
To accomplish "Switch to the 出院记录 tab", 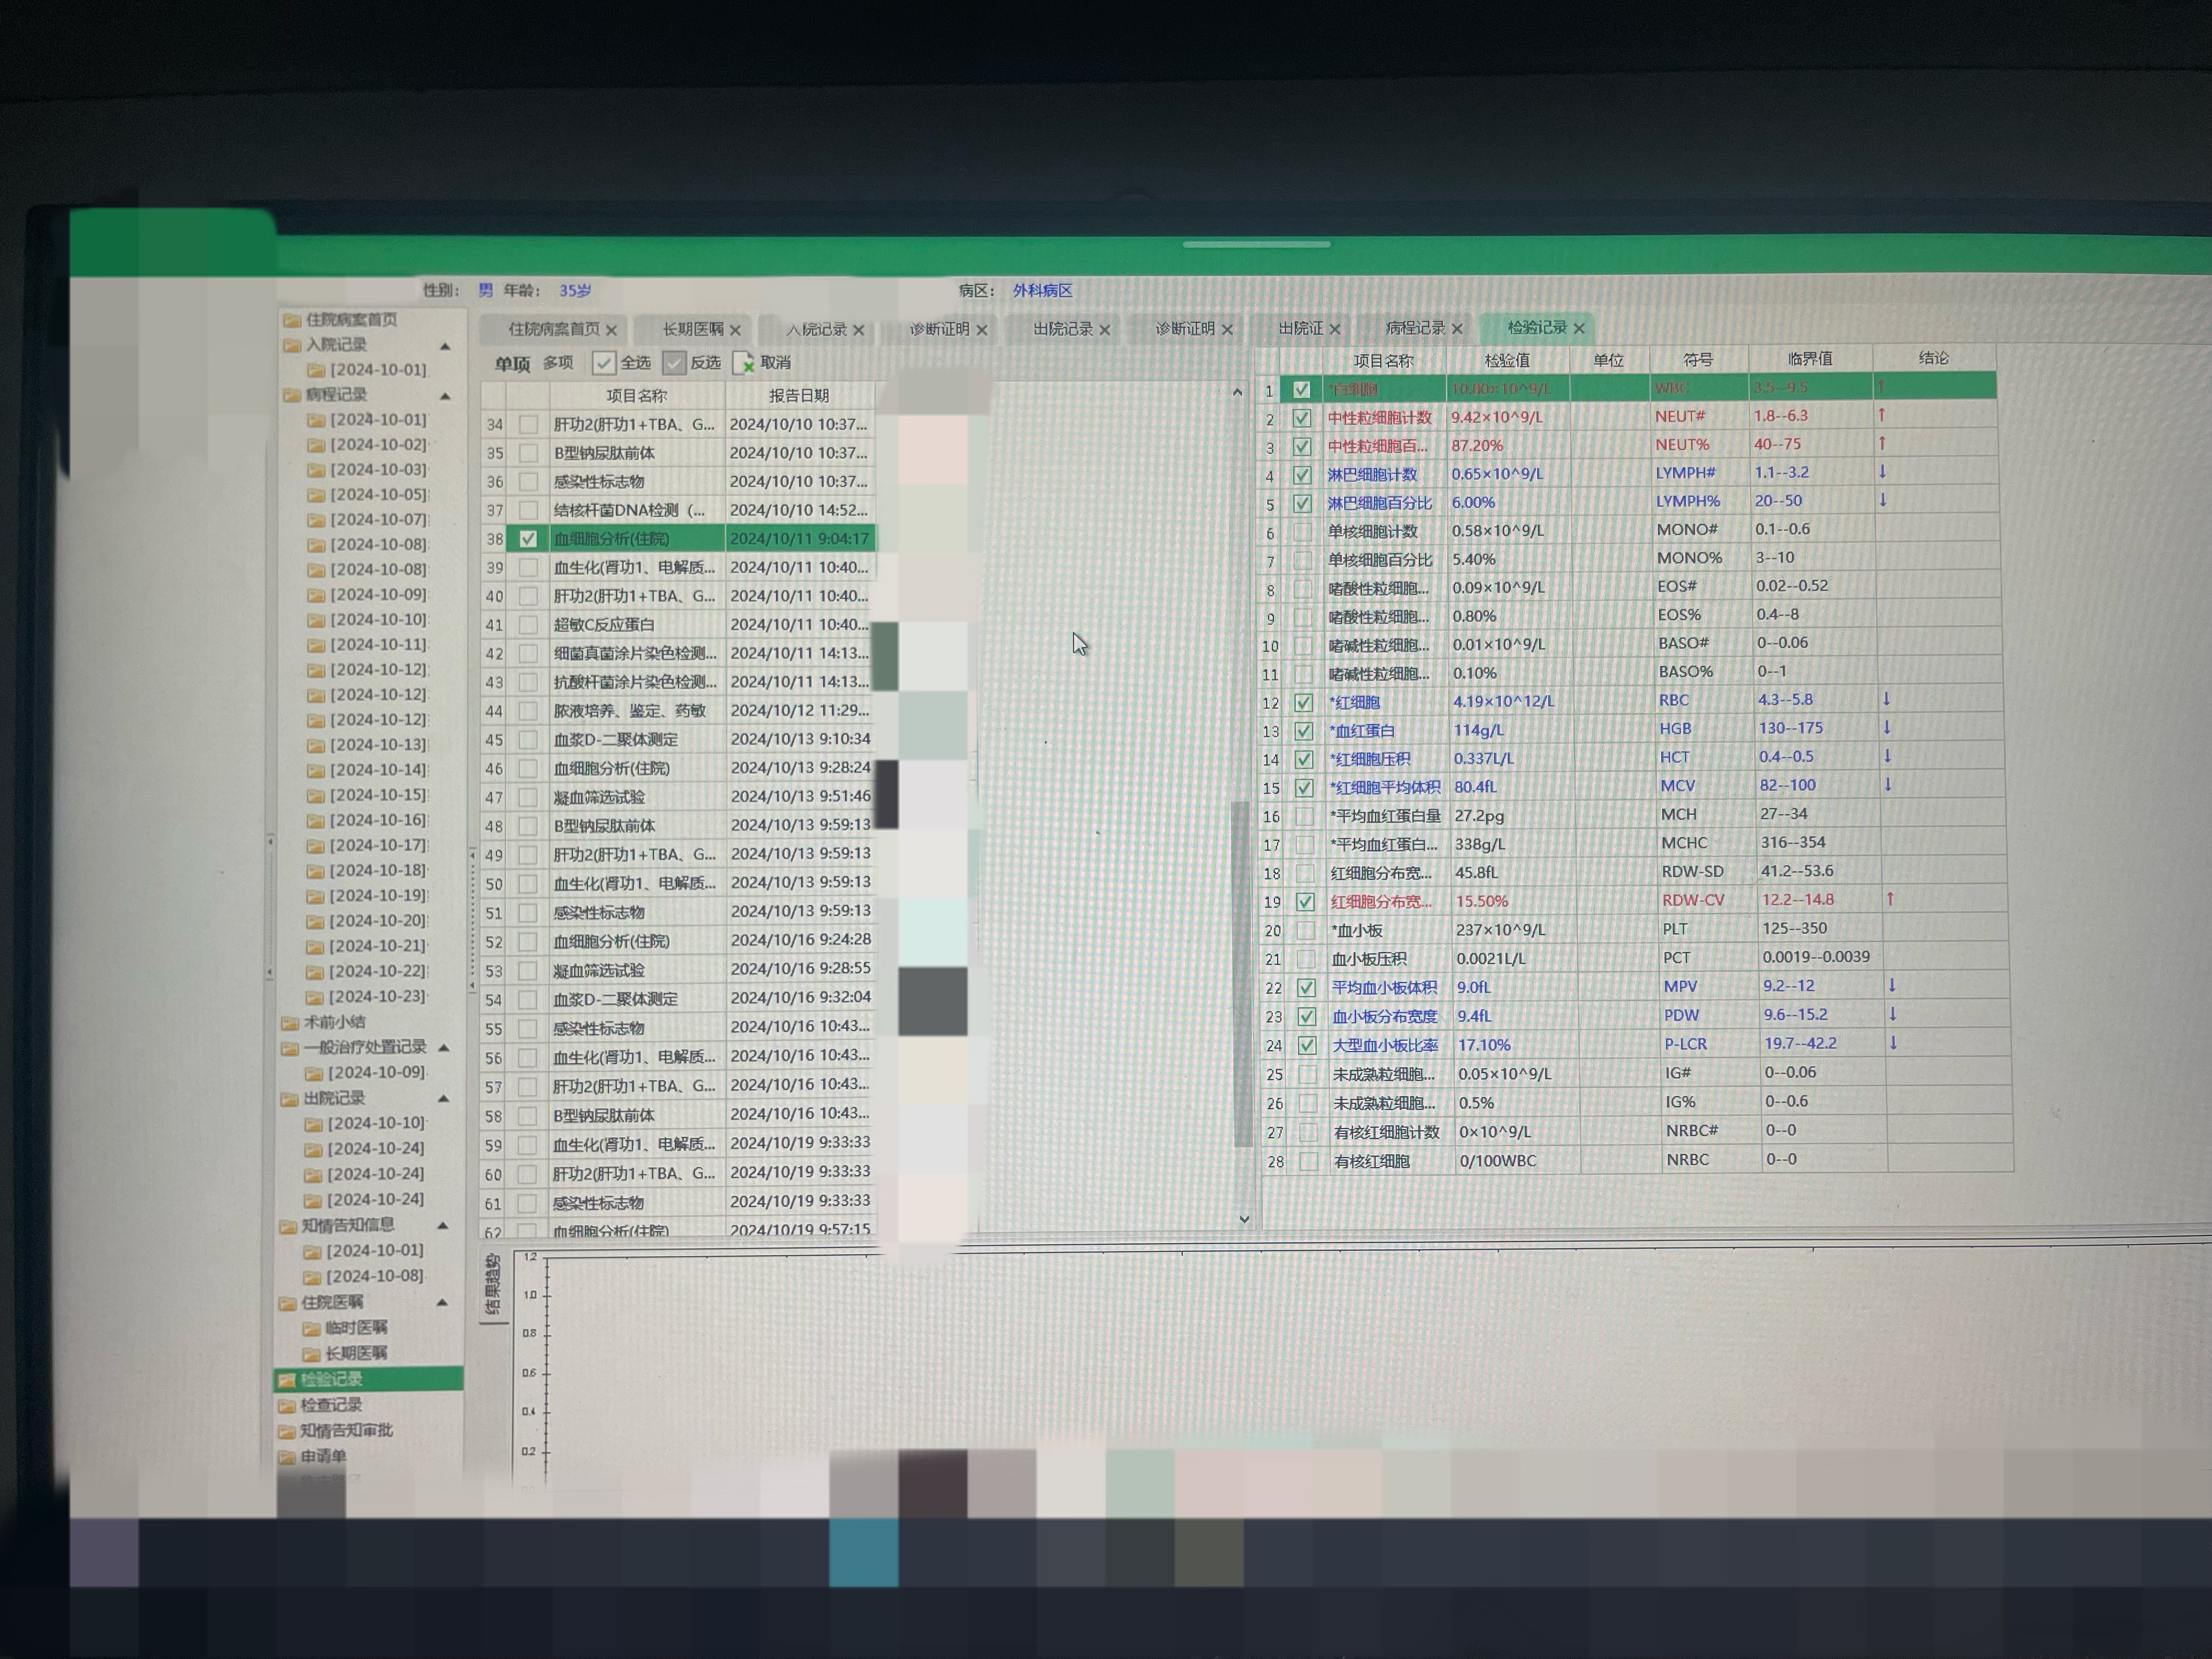I will click(x=1062, y=328).
